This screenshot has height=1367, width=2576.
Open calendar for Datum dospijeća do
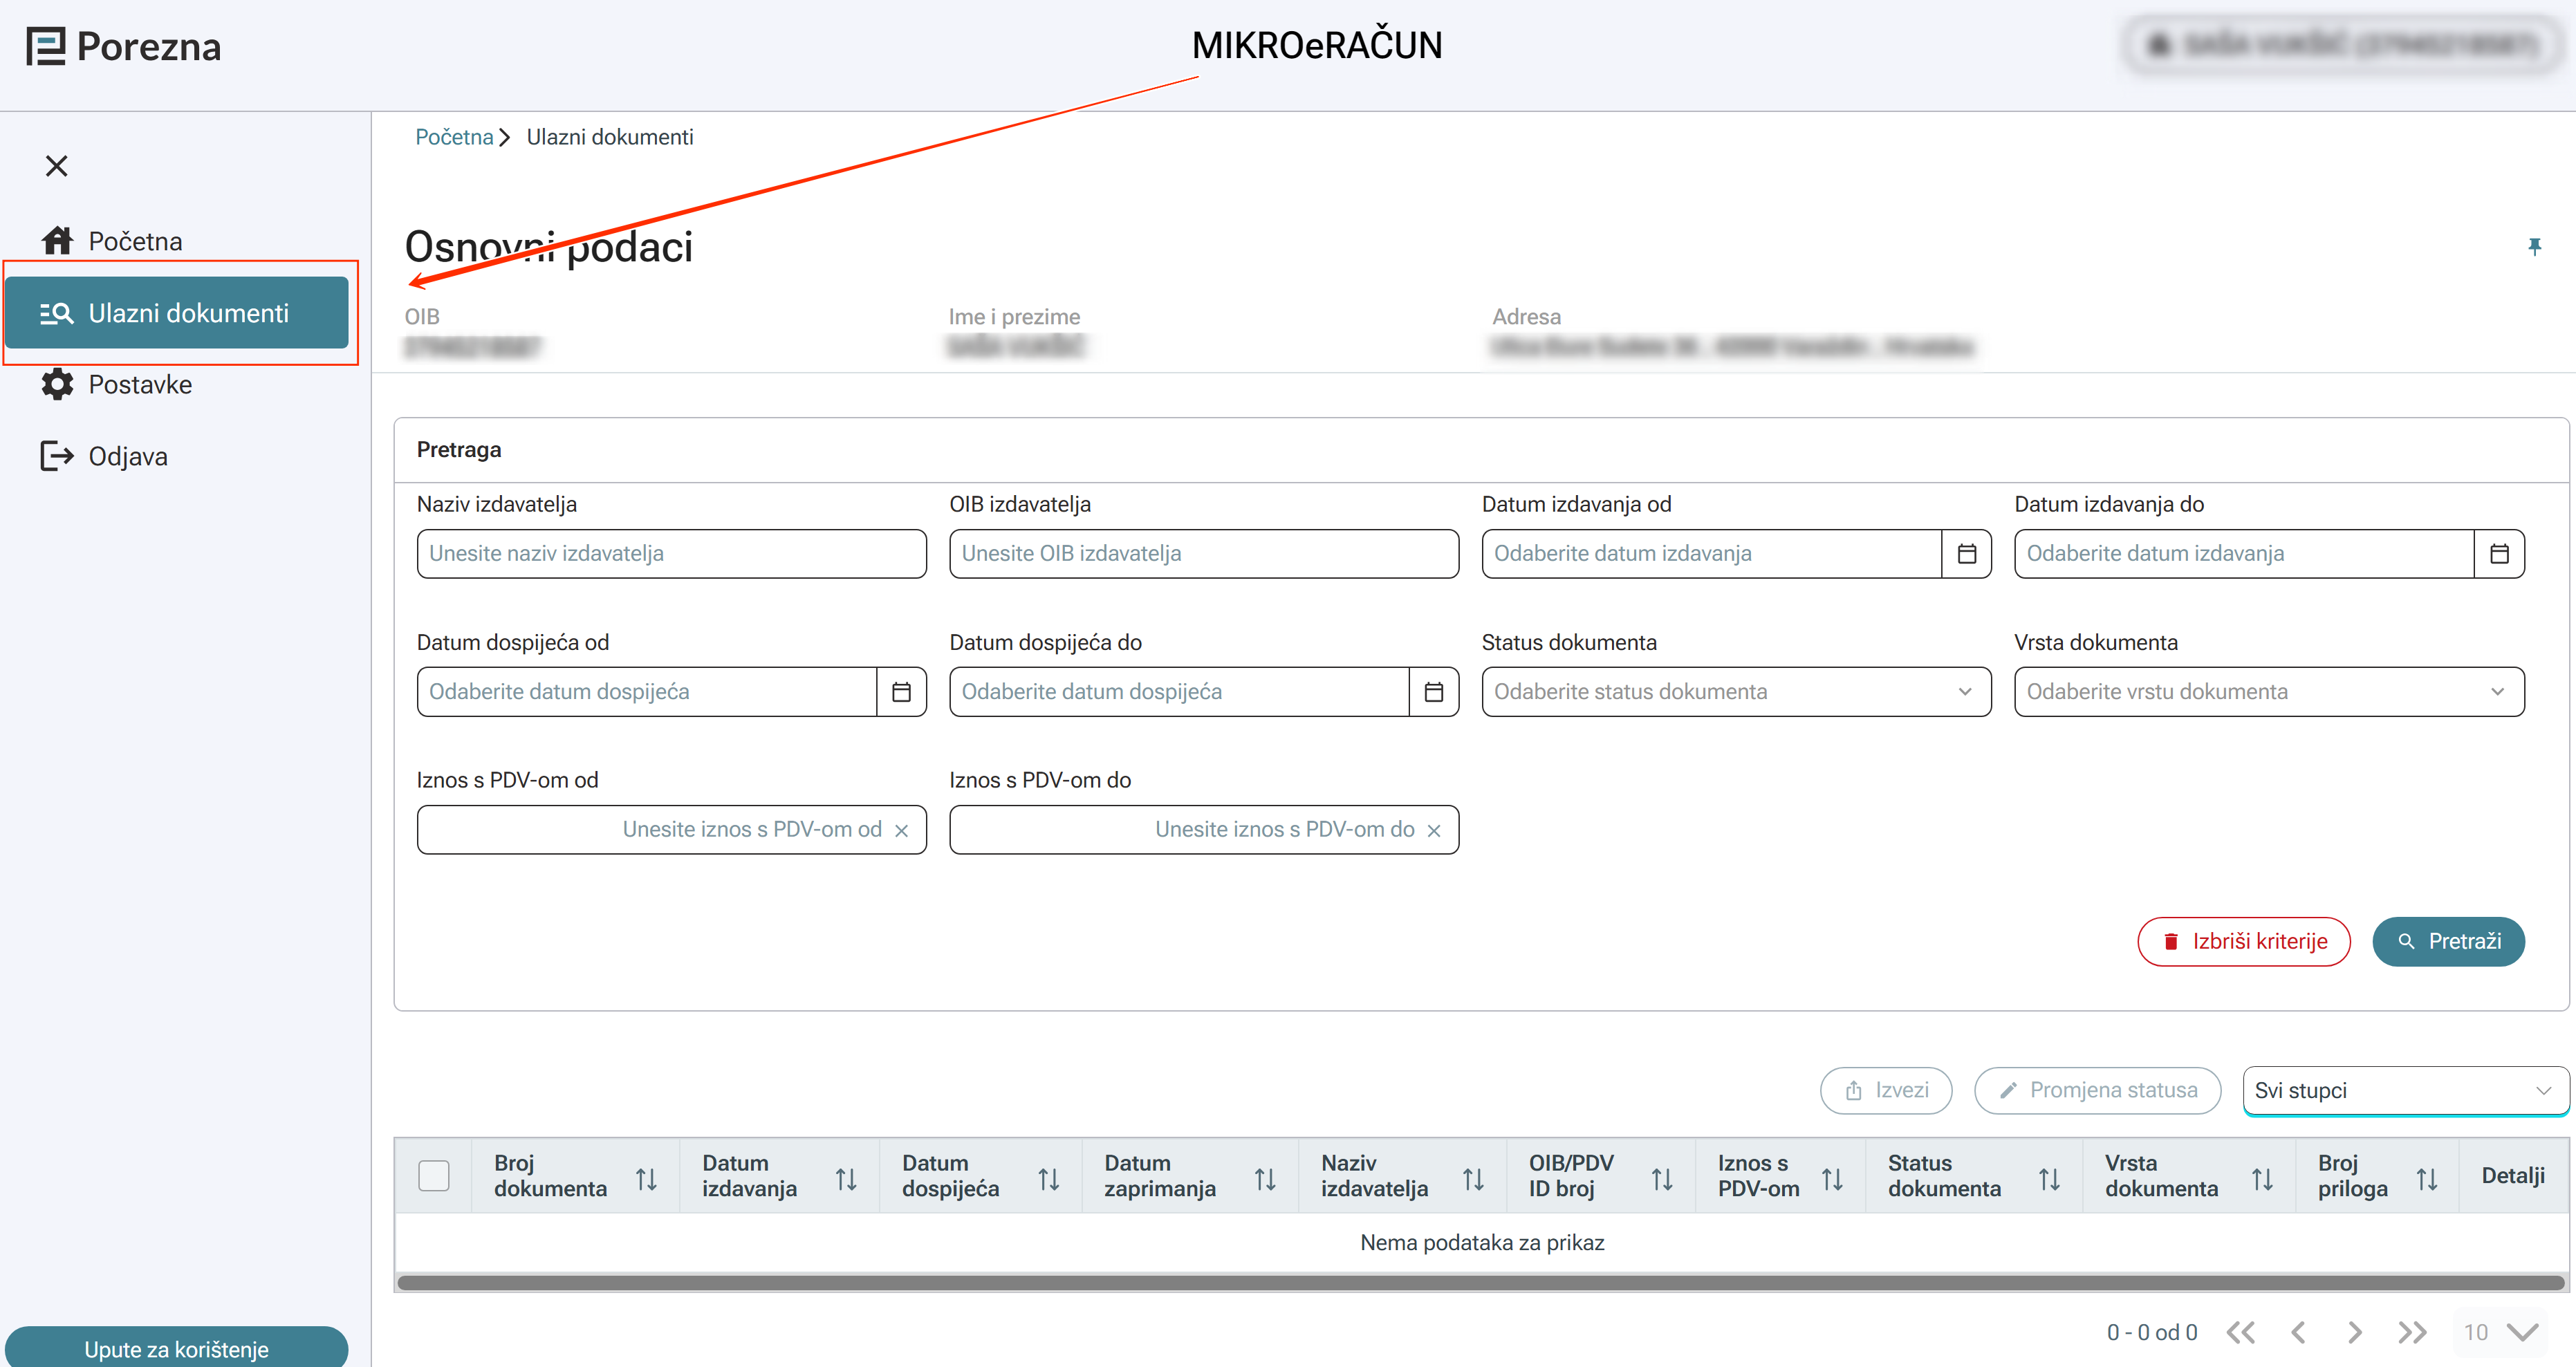click(x=1433, y=692)
